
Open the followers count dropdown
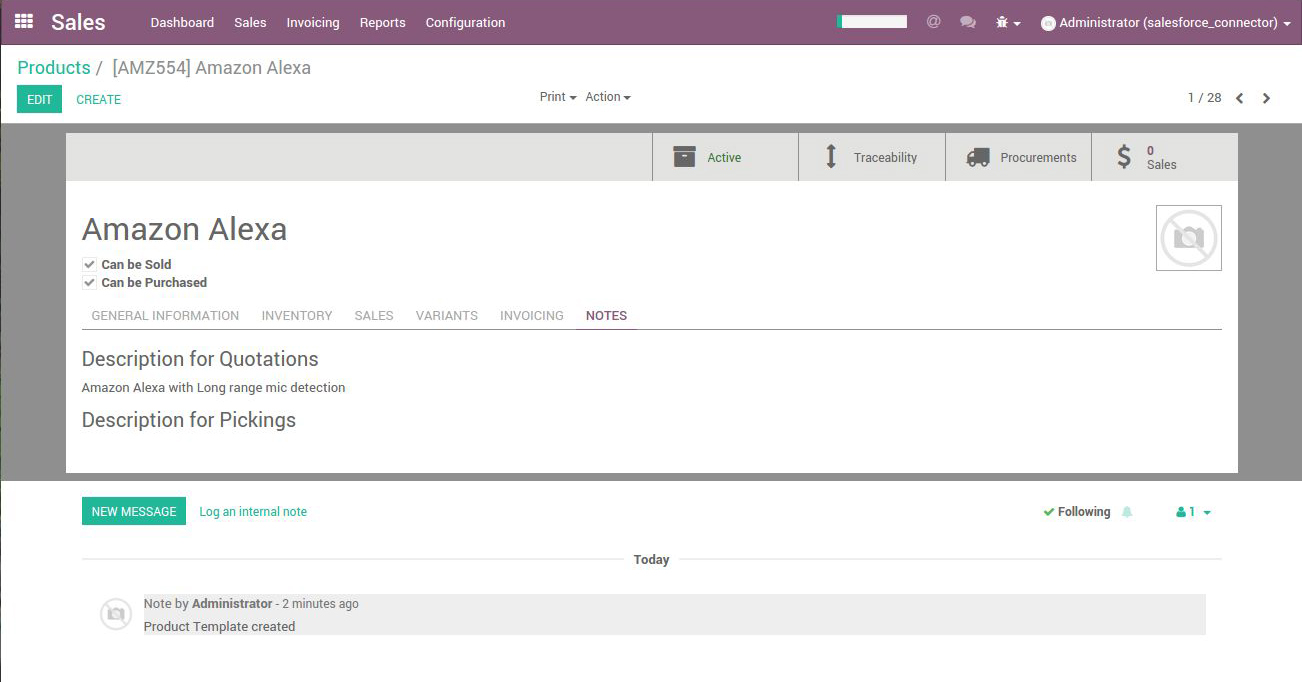click(1193, 512)
